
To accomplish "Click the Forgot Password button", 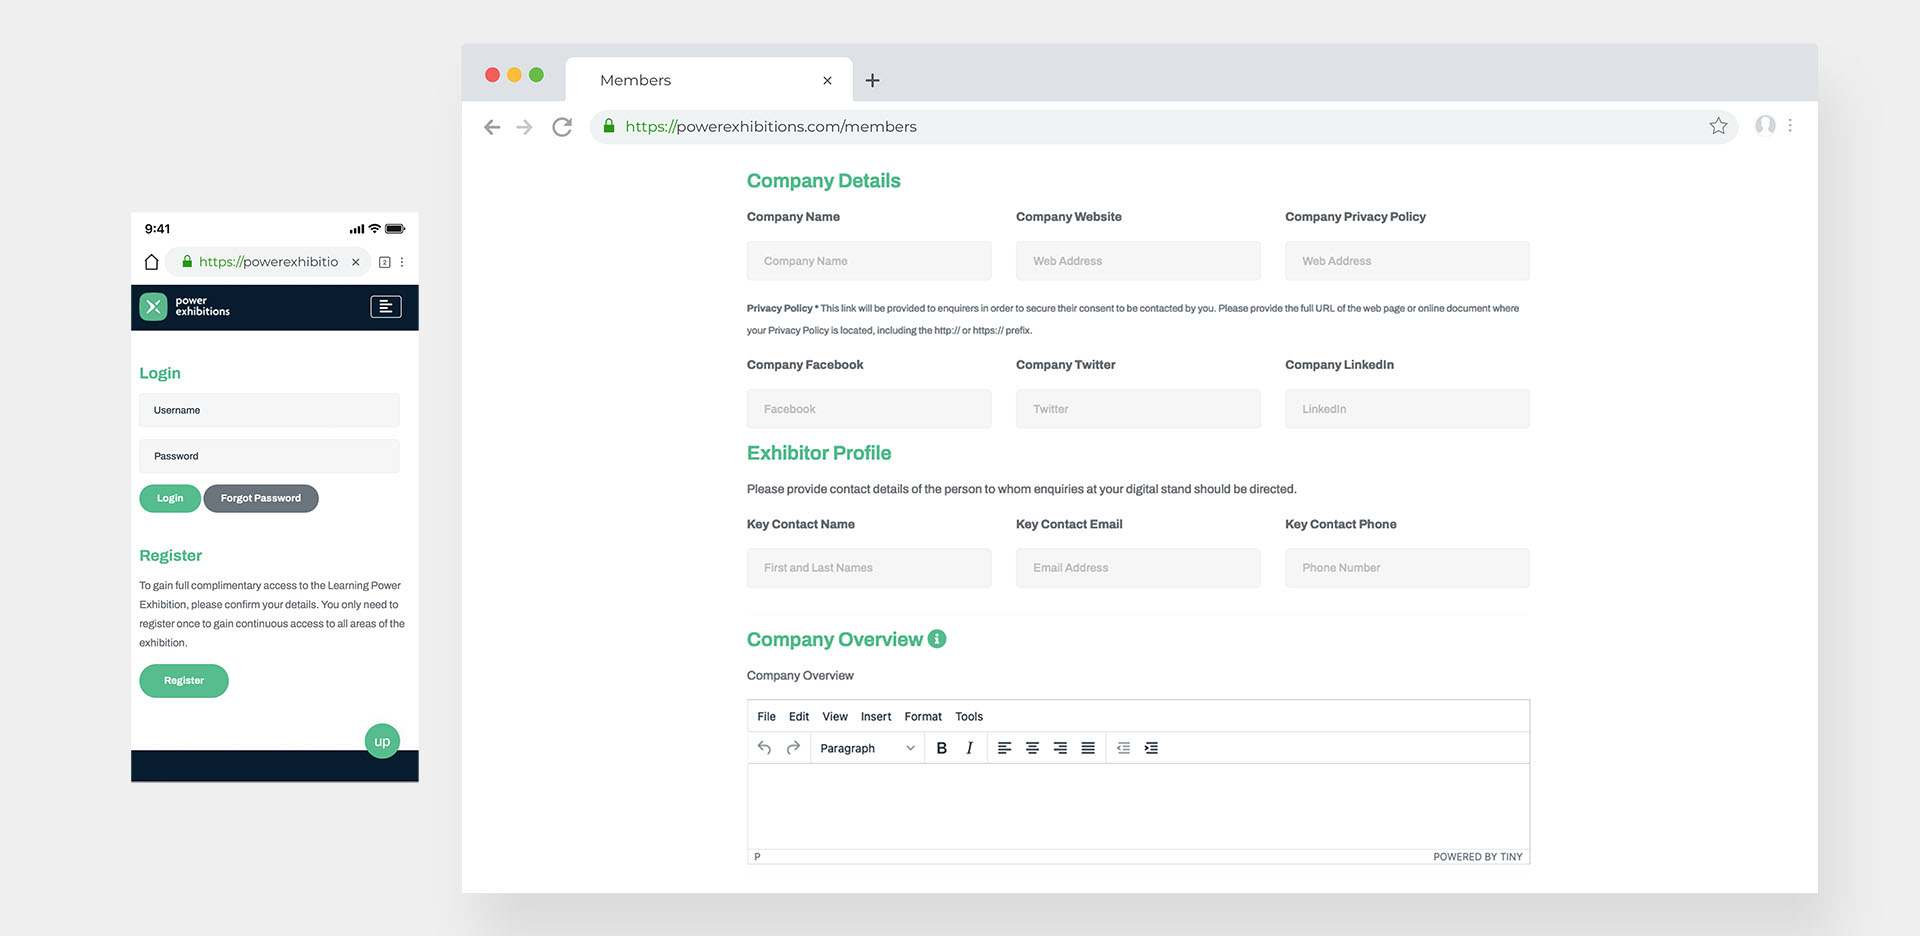I will tap(261, 498).
